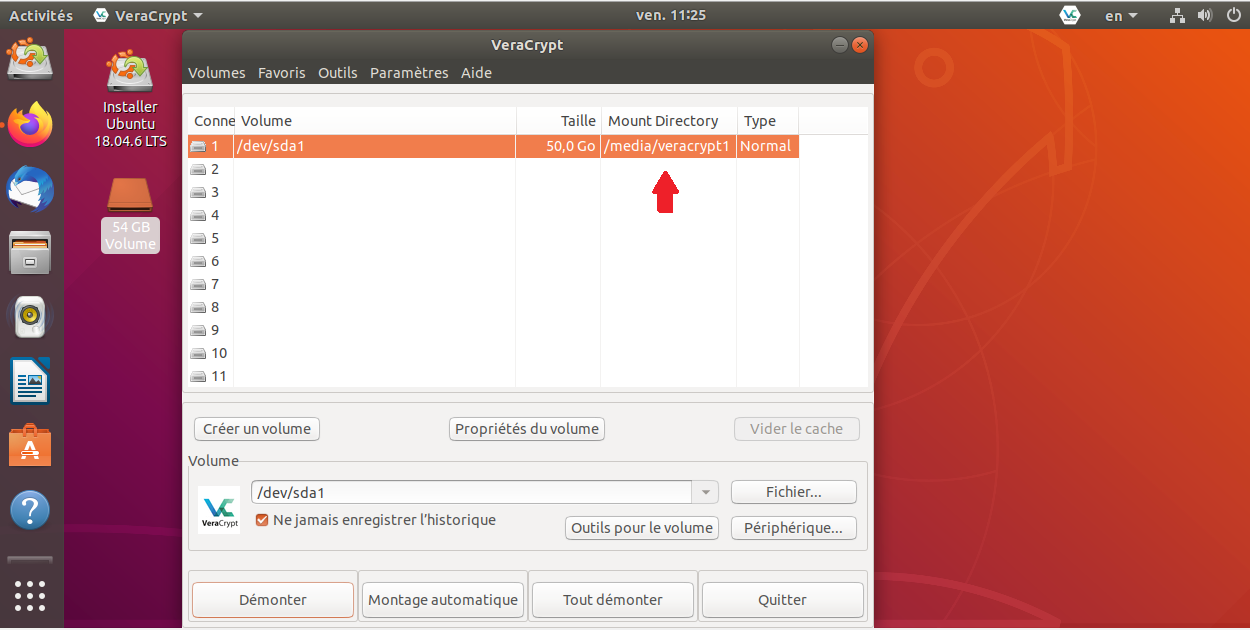Open Firefox from the dock

coord(30,125)
